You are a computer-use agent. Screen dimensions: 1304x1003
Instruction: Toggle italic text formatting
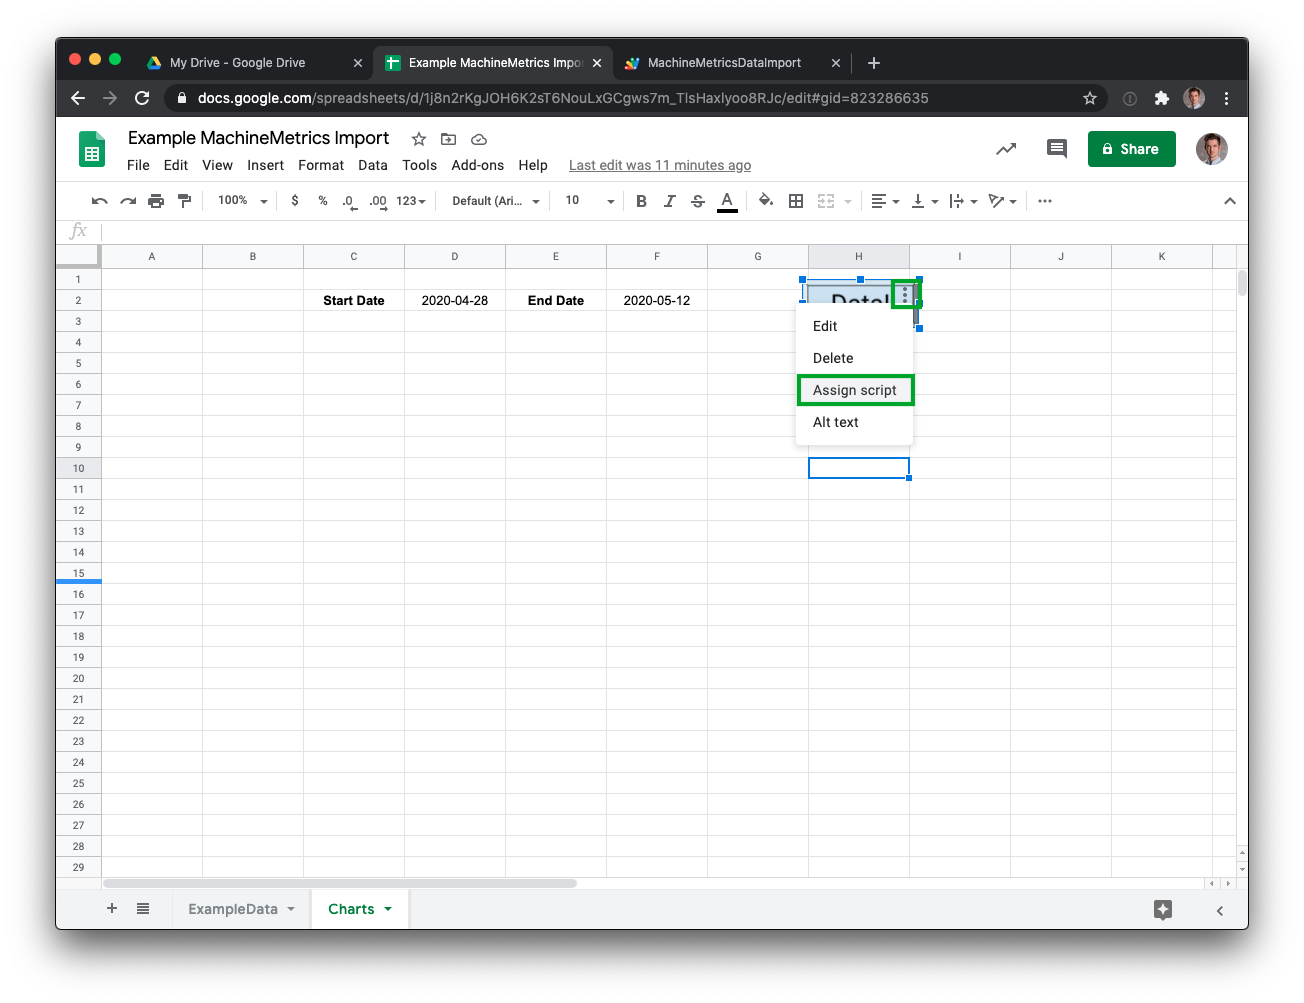click(x=670, y=201)
